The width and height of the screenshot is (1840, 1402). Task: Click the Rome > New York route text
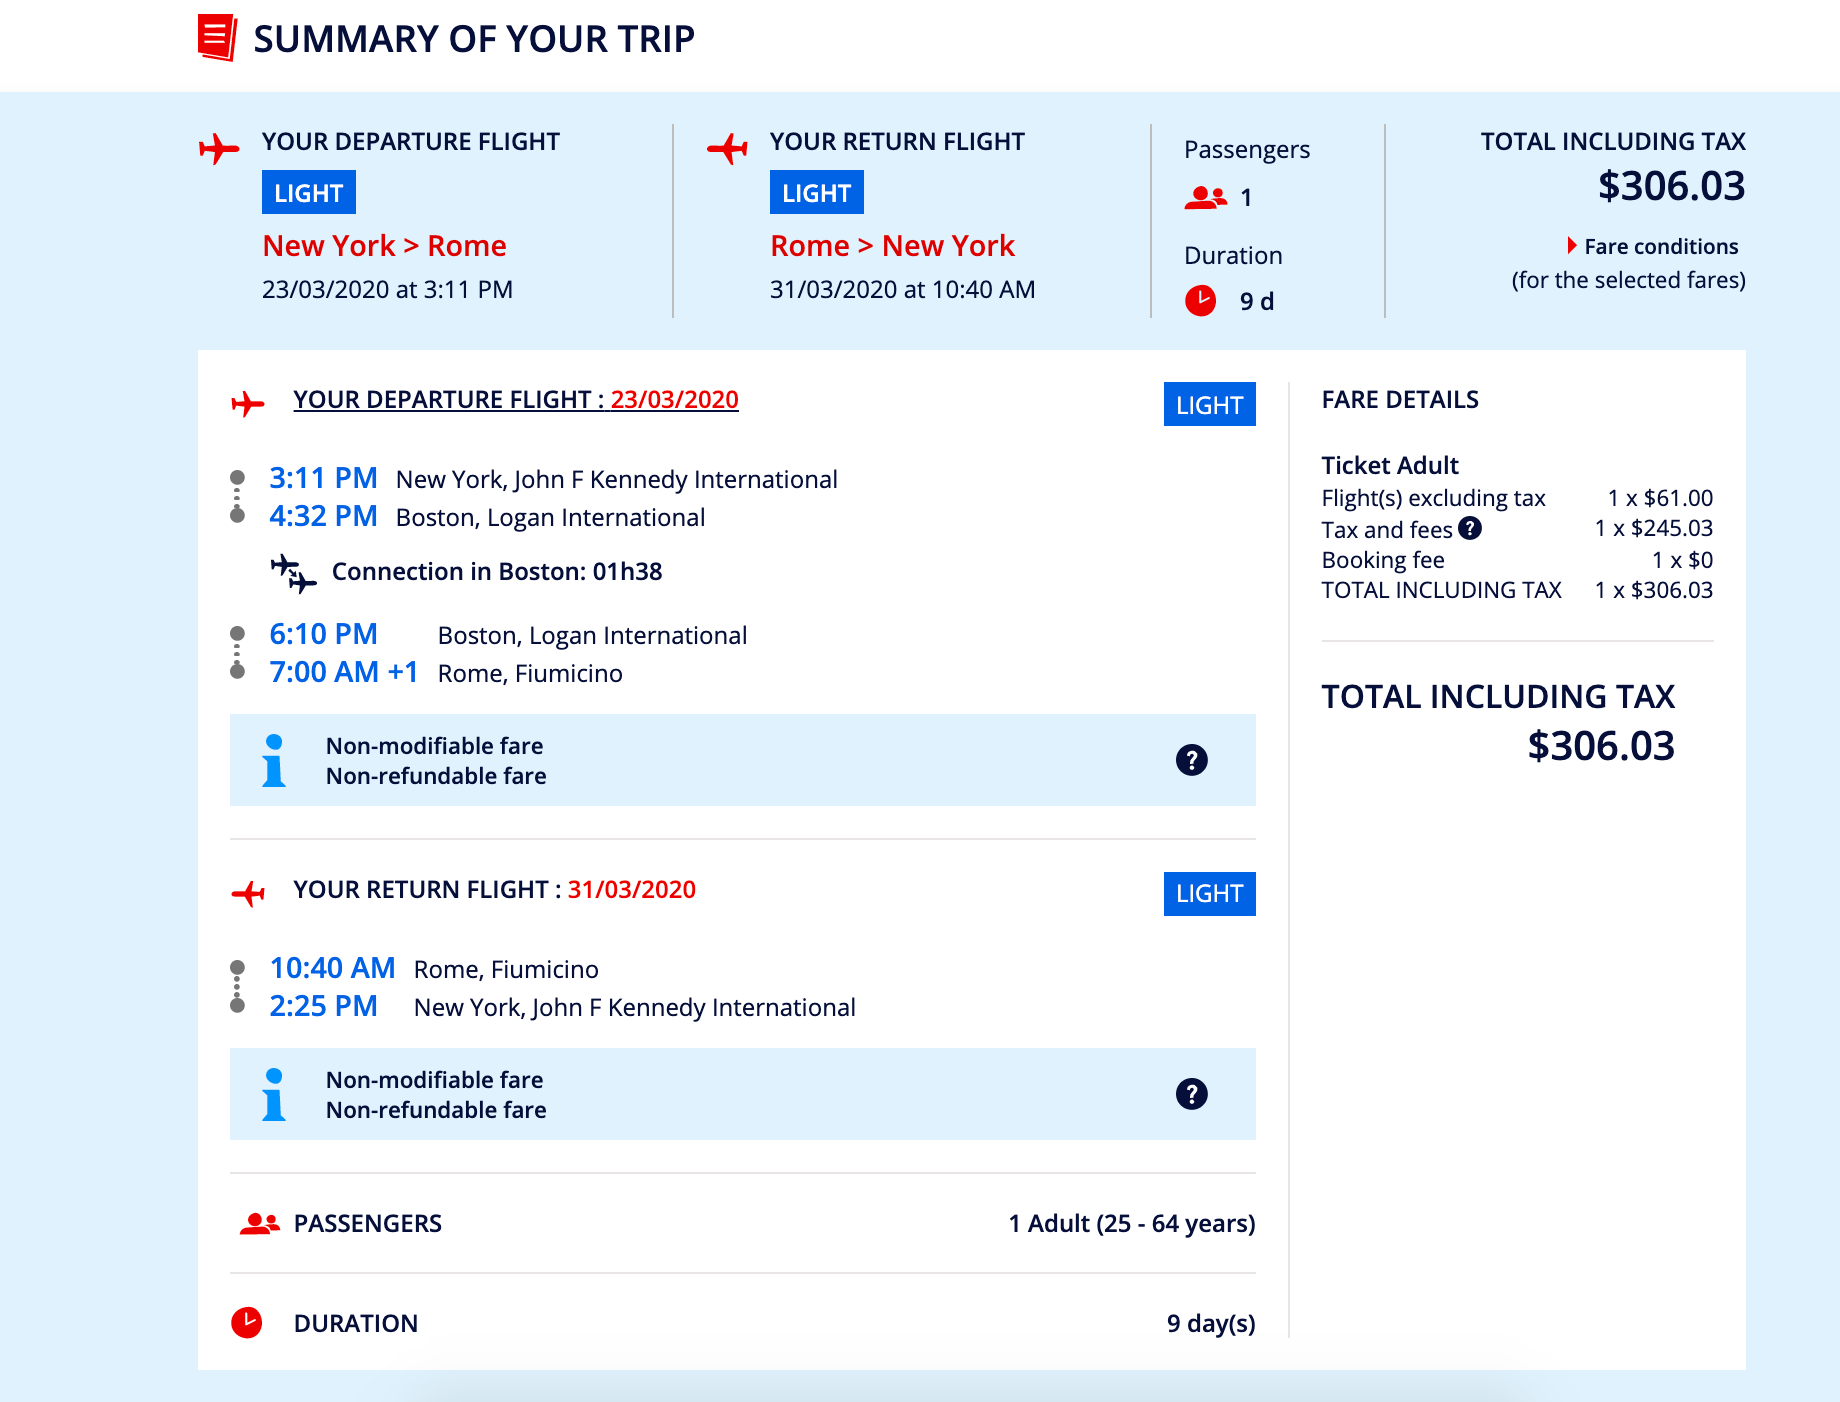(892, 246)
